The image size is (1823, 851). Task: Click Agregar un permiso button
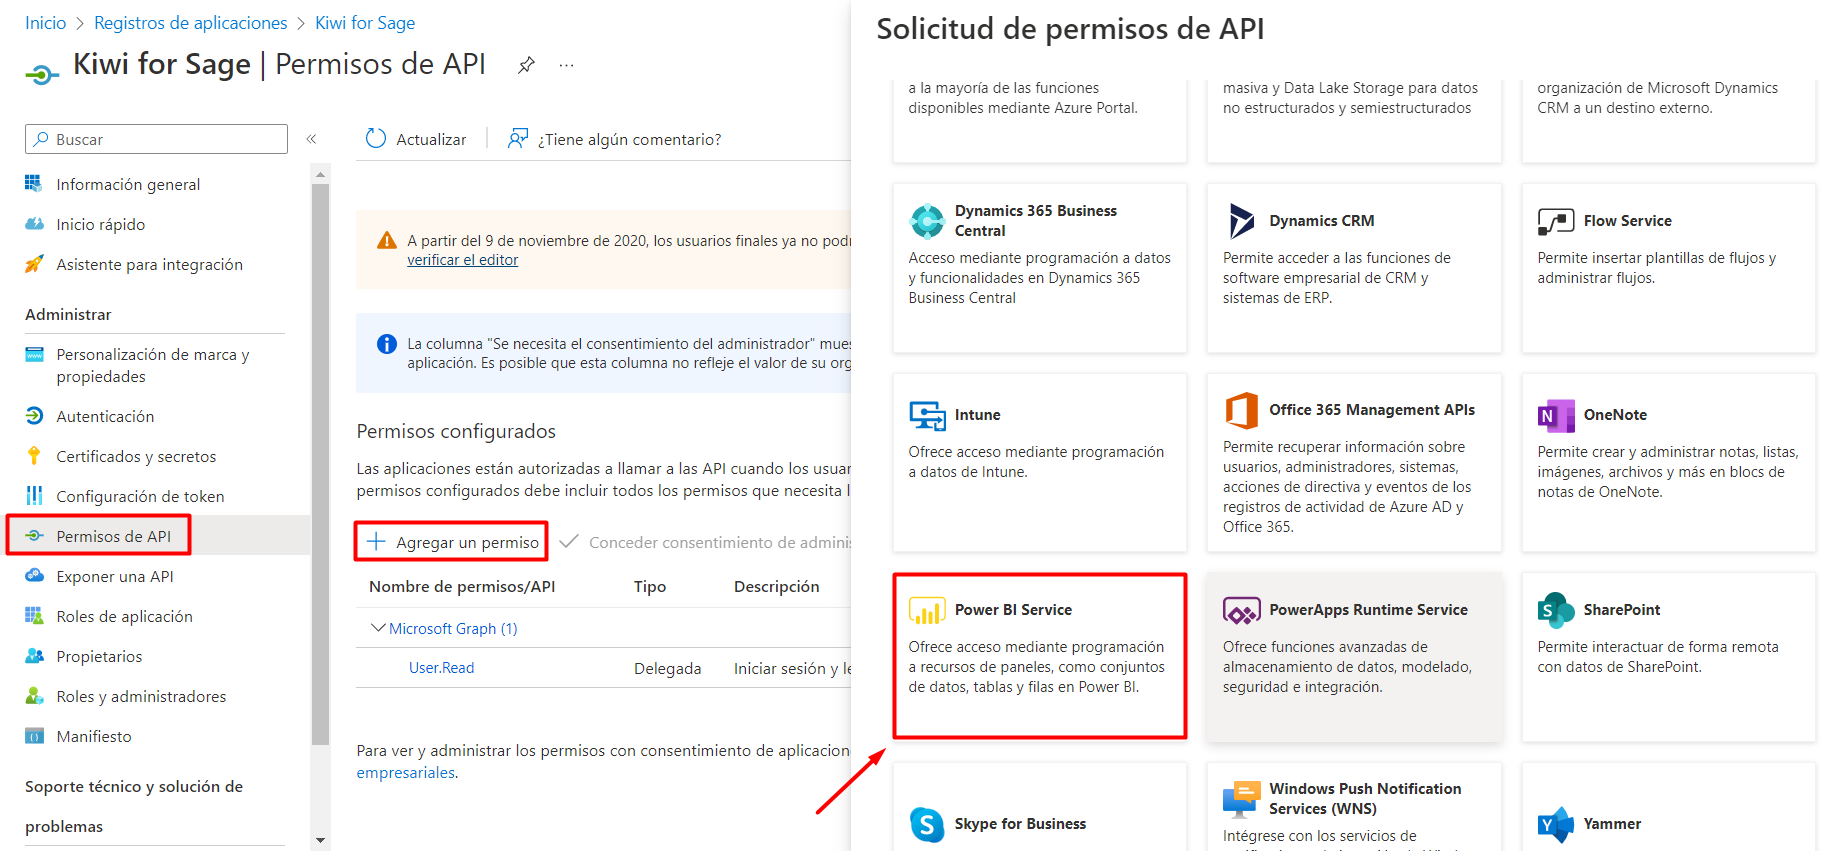coord(452,542)
